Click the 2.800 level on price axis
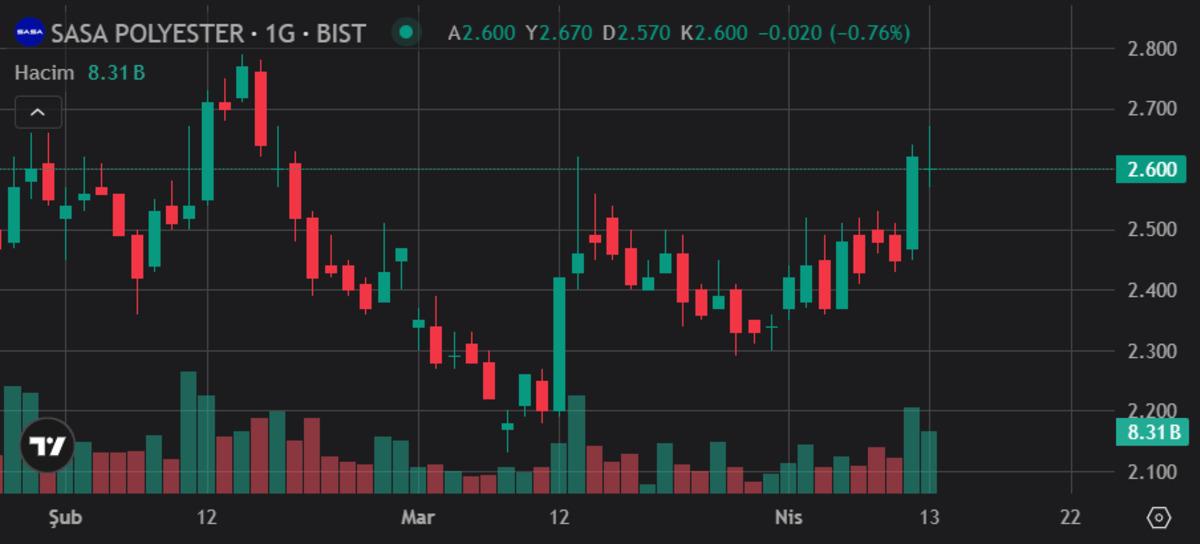 1150,48
